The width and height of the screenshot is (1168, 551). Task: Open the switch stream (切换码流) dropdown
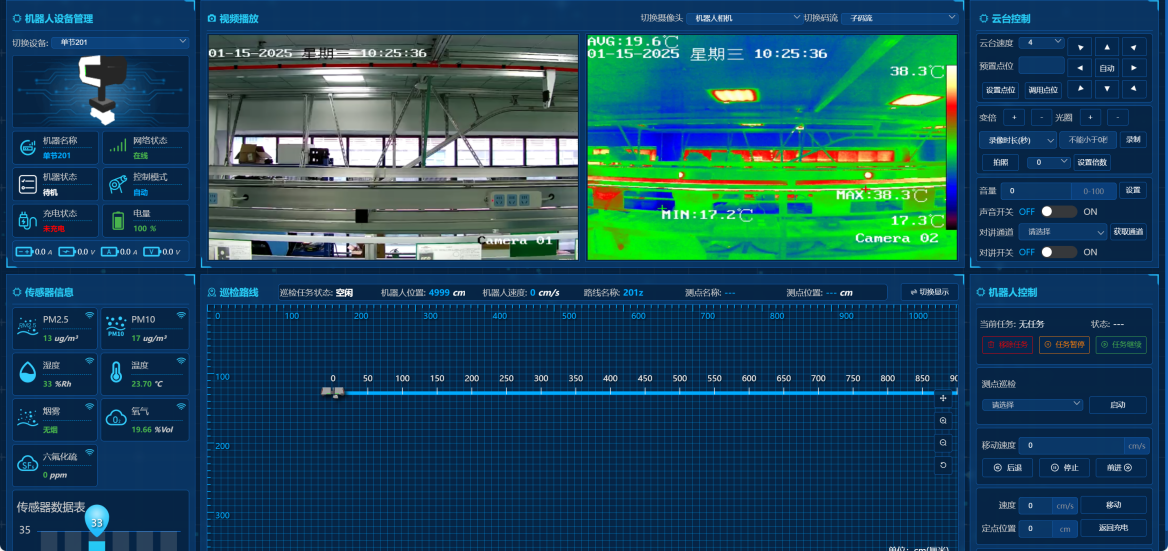899,18
